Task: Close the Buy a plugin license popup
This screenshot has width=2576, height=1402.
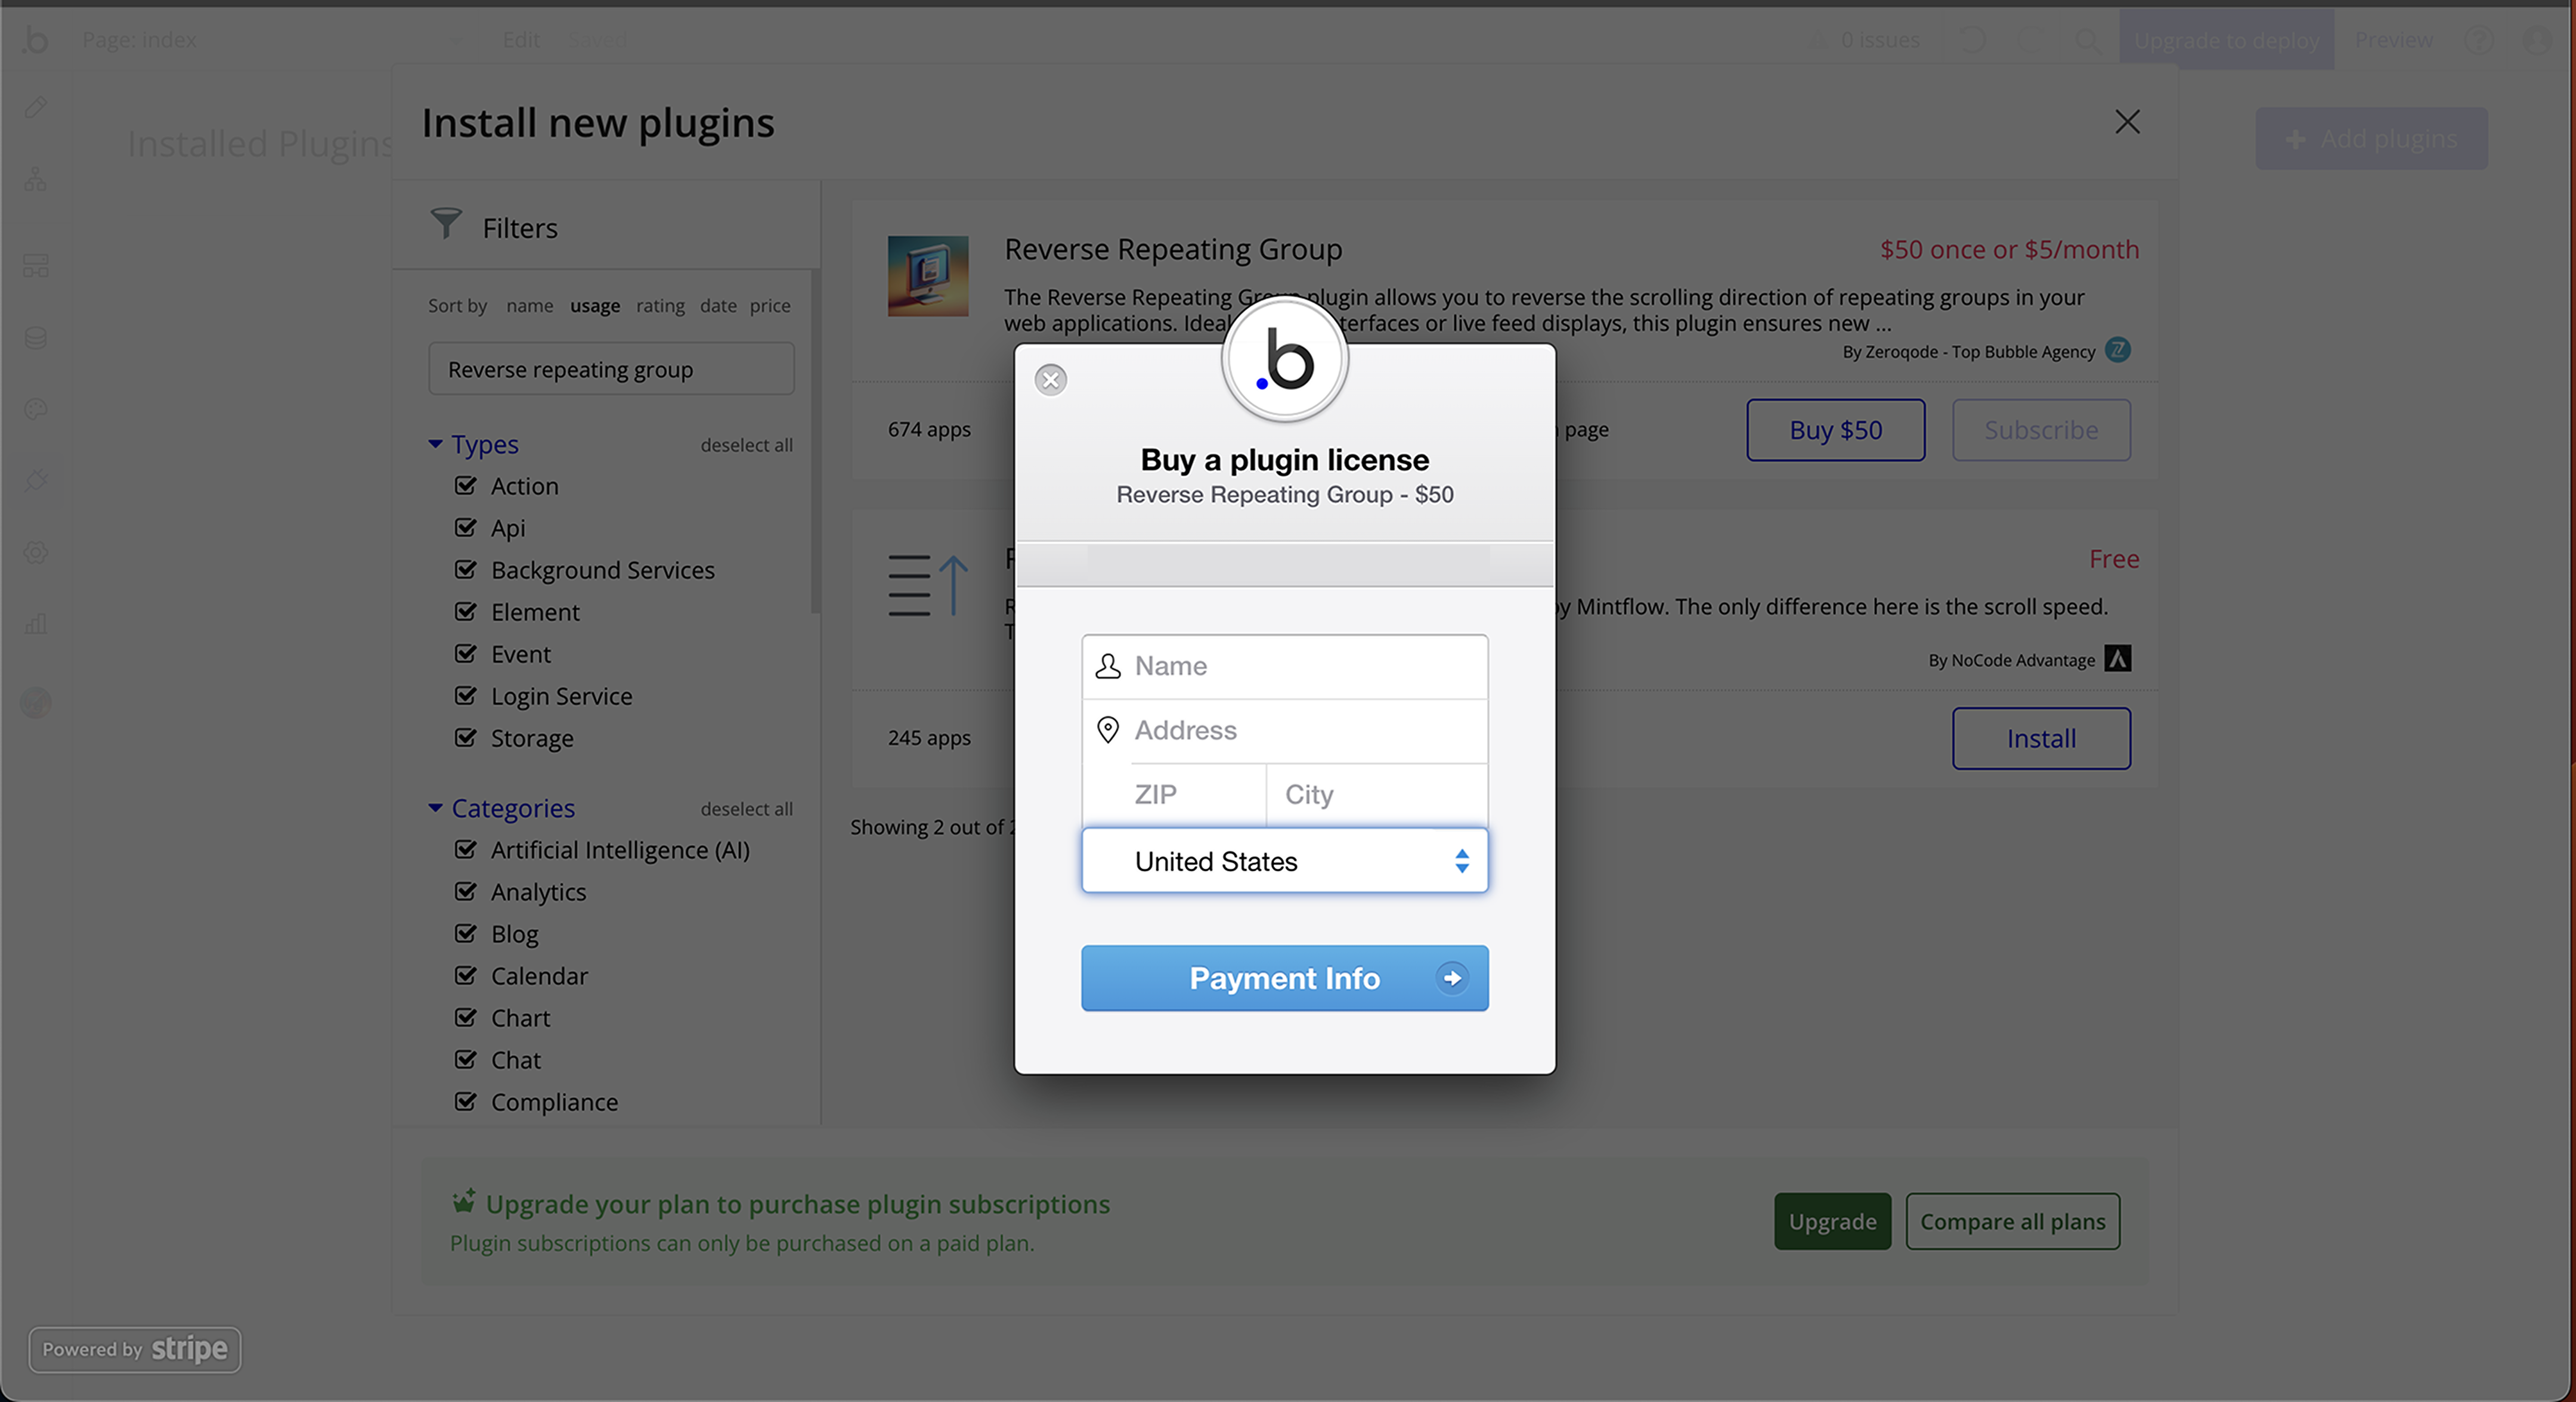Action: (1050, 380)
